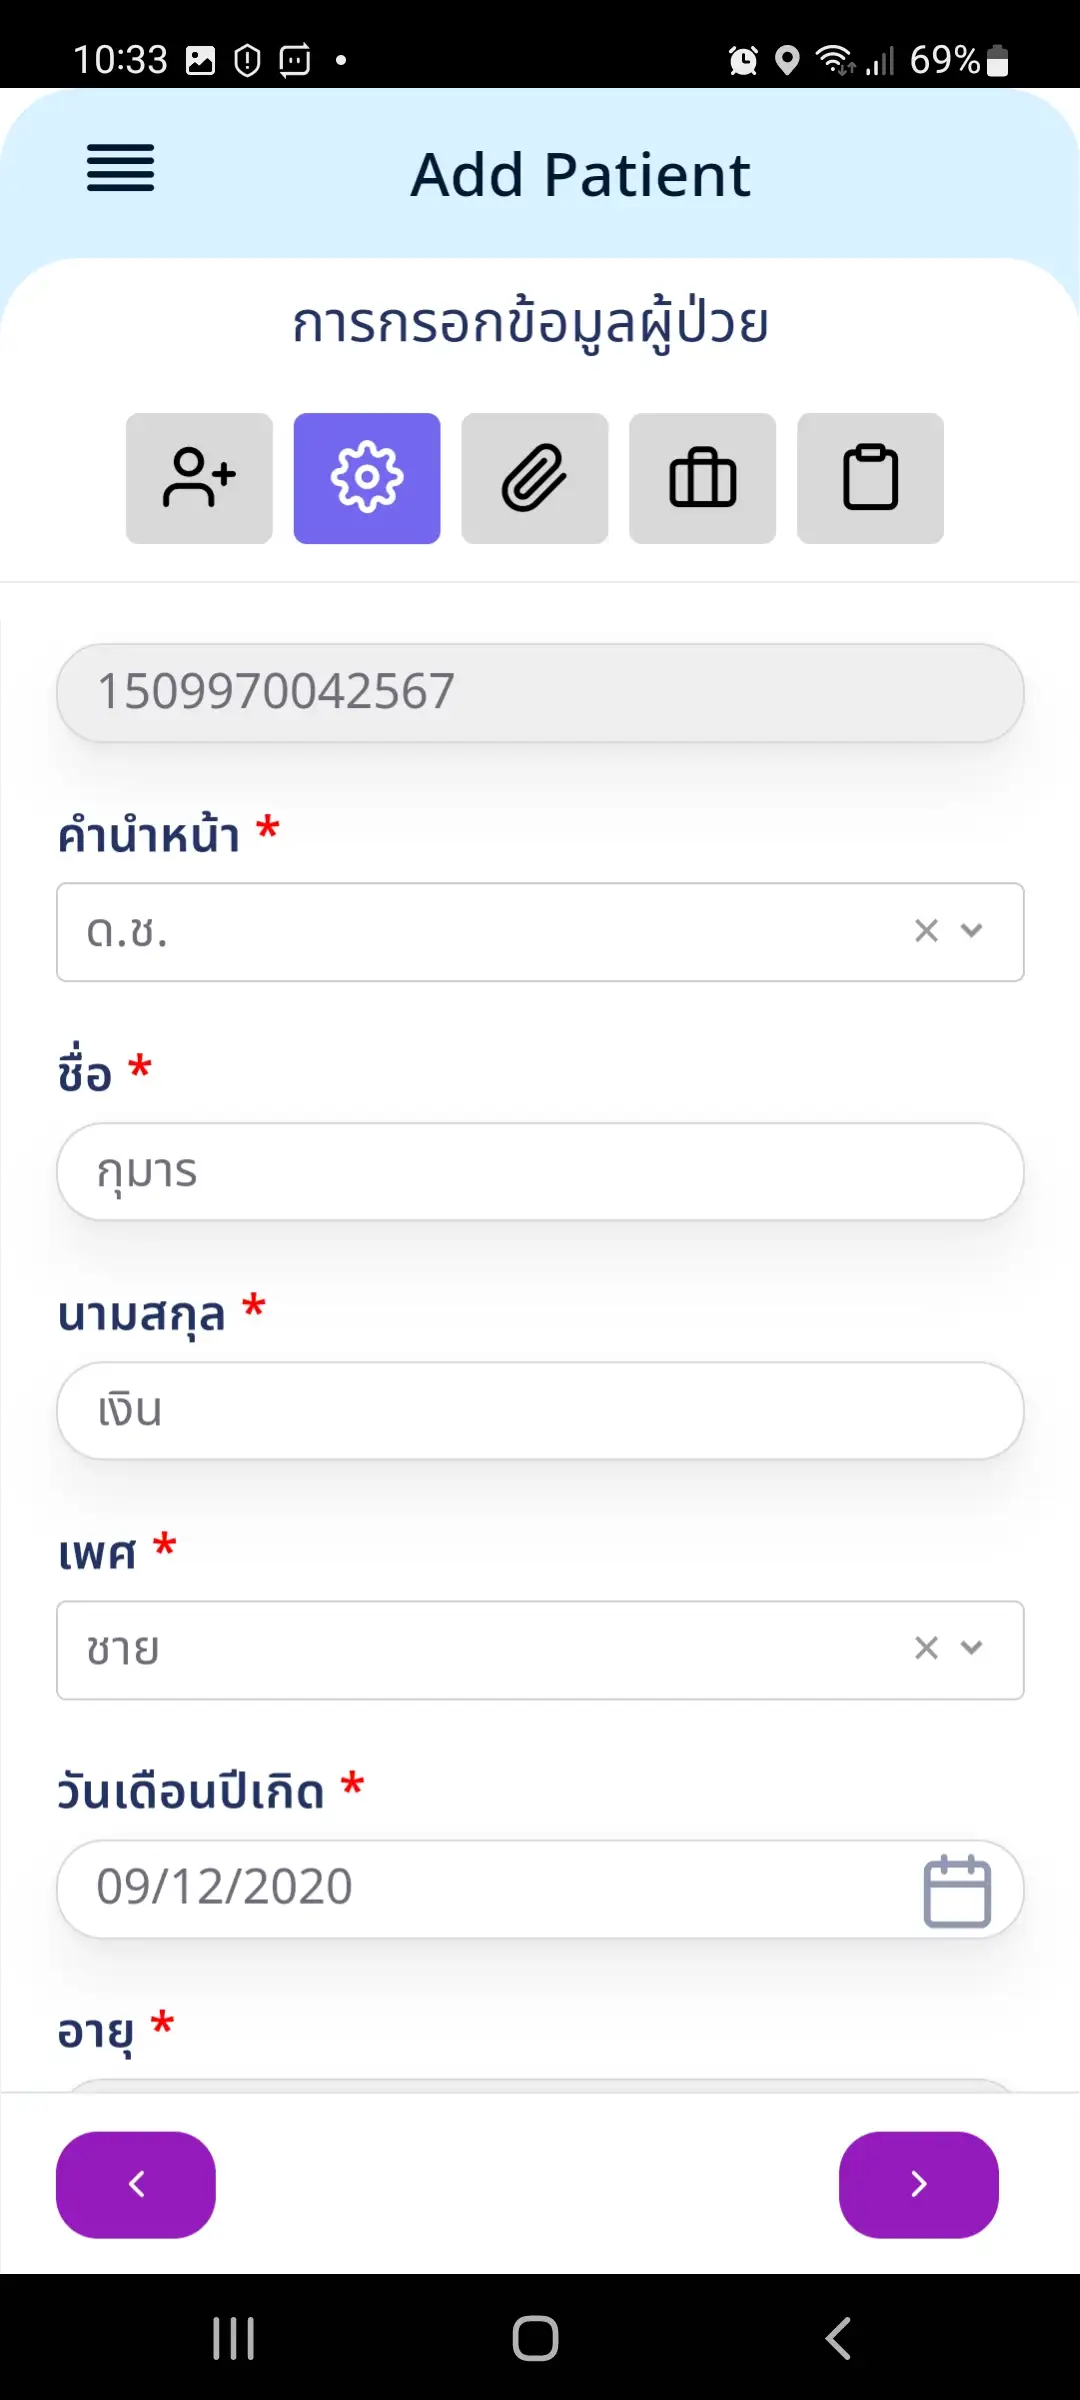Viewport: 1080px width, 2400px height.
Task: Click the birth date field 09/12/2020
Action: [x=480, y=1888]
